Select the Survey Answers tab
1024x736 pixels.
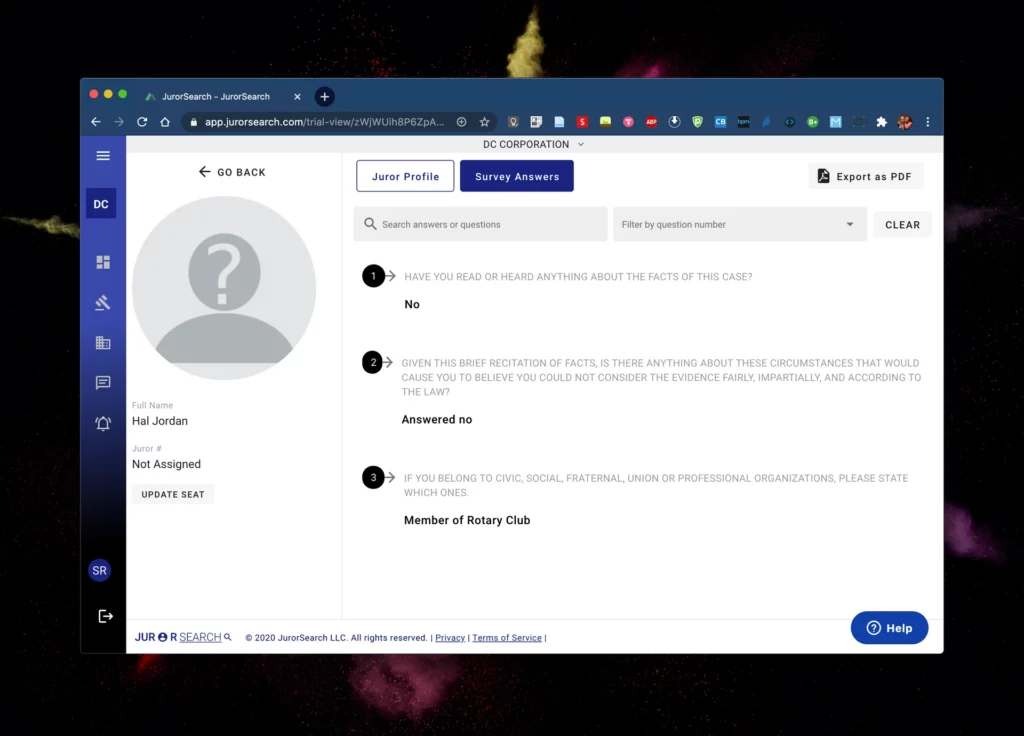(517, 176)
